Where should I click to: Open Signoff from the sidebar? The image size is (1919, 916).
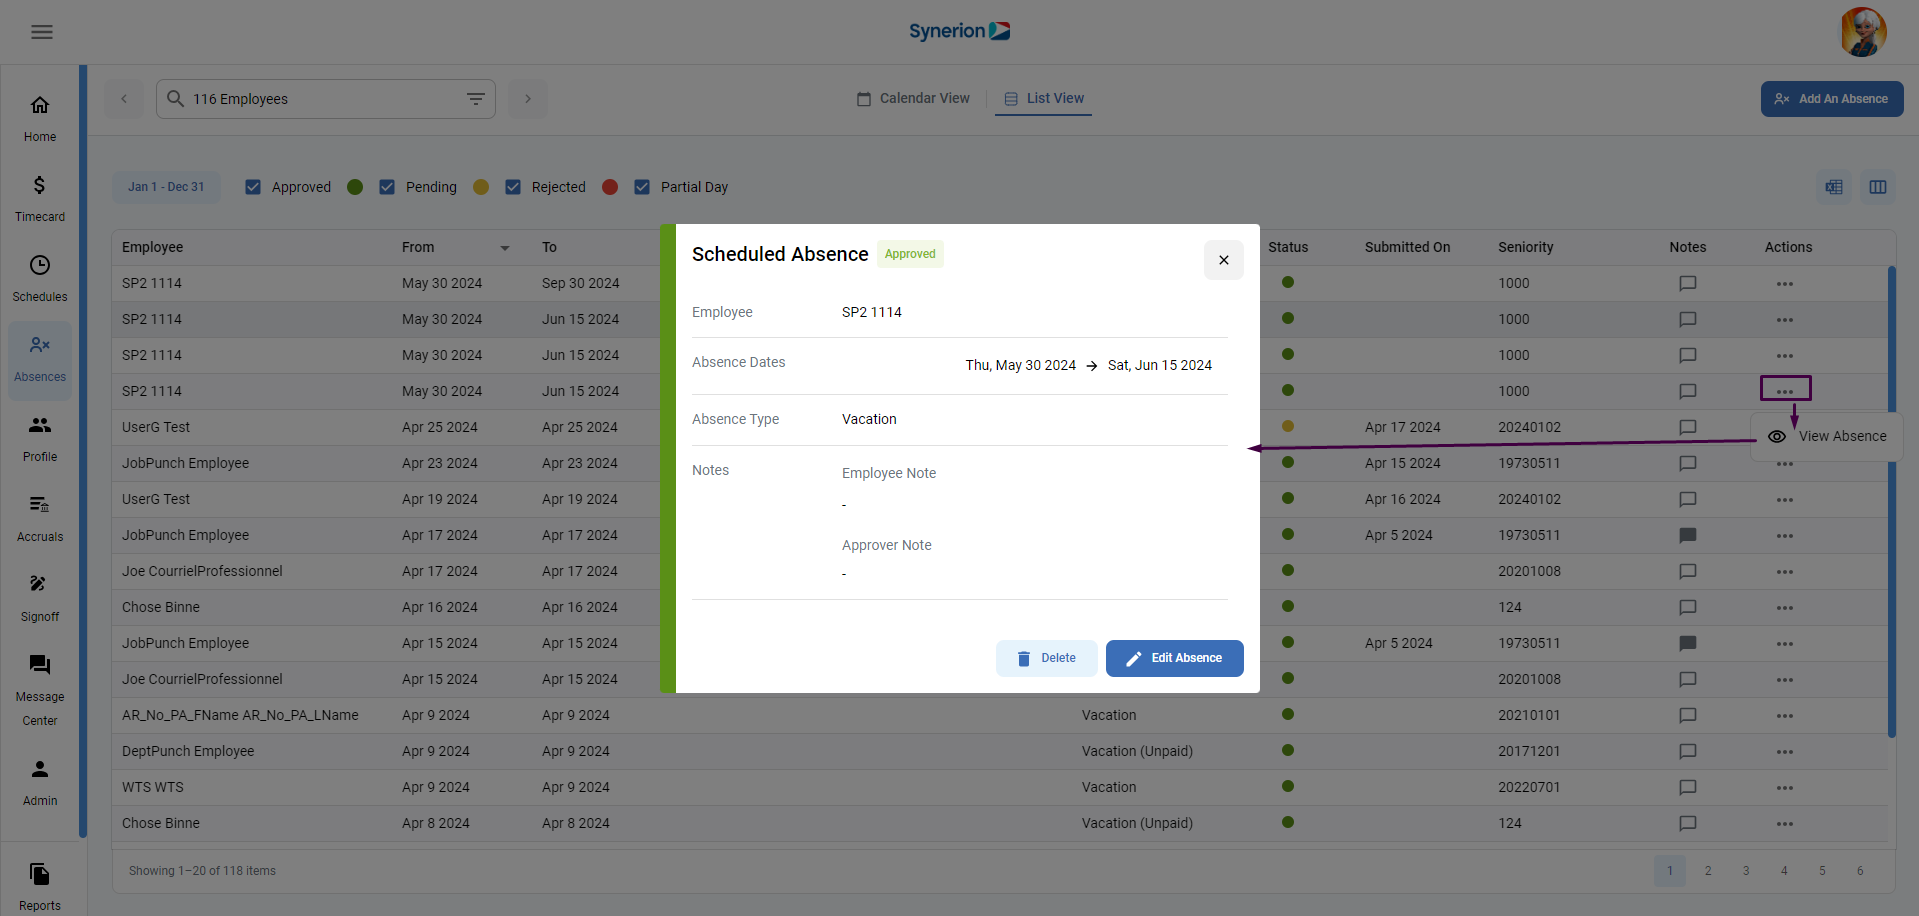[x=40, y=599]
